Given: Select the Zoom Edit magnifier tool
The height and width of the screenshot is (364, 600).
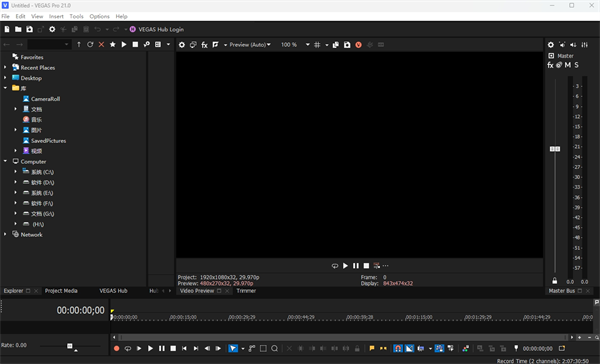Looking at the screenshot, I should pyautogui.click(x=274, y=348).
